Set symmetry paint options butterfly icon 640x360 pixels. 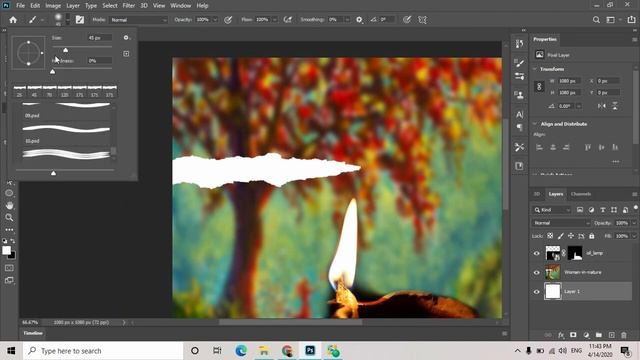(x=422, y=20)
